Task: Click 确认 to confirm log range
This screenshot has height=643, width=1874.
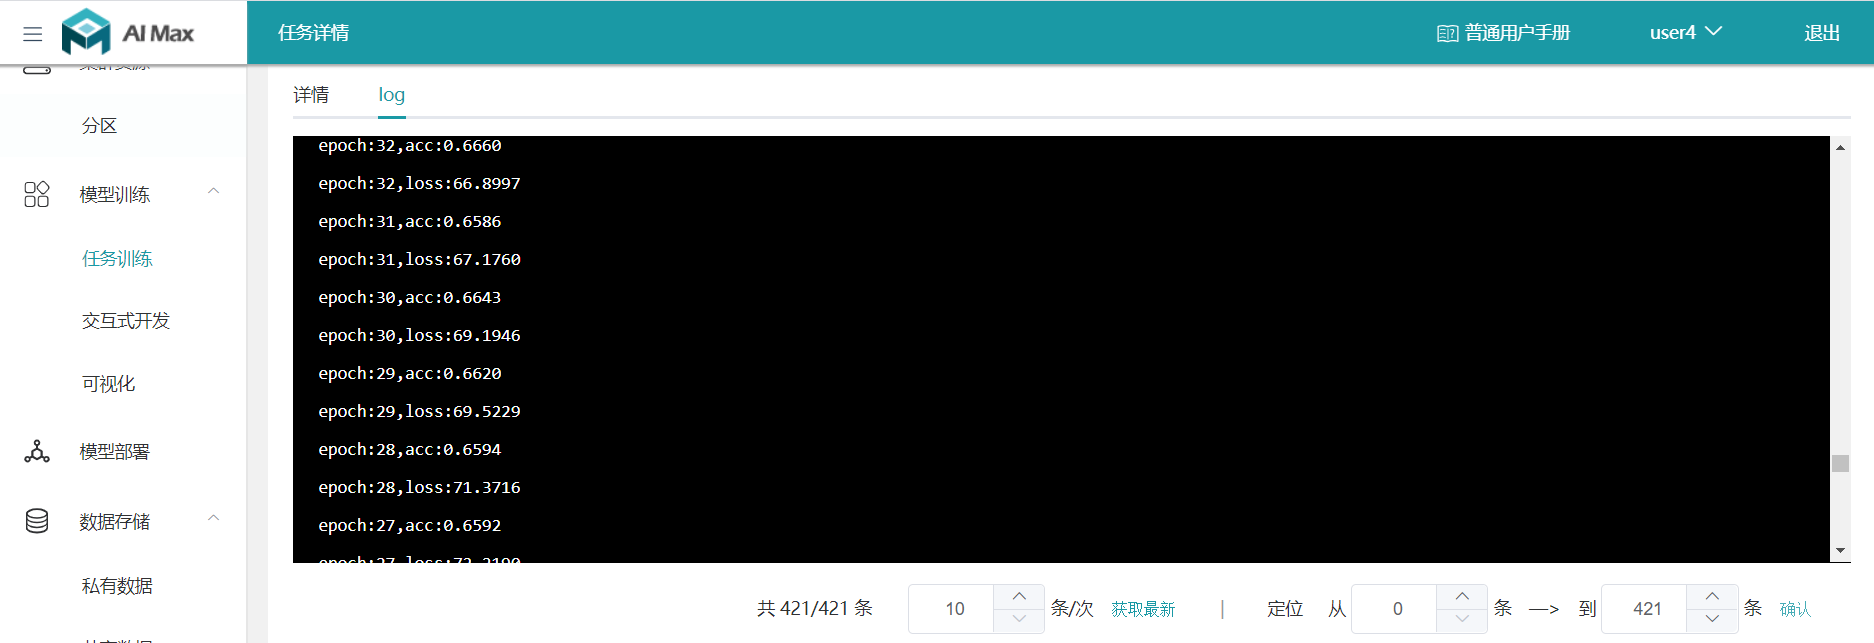Action: point(1795,609)
